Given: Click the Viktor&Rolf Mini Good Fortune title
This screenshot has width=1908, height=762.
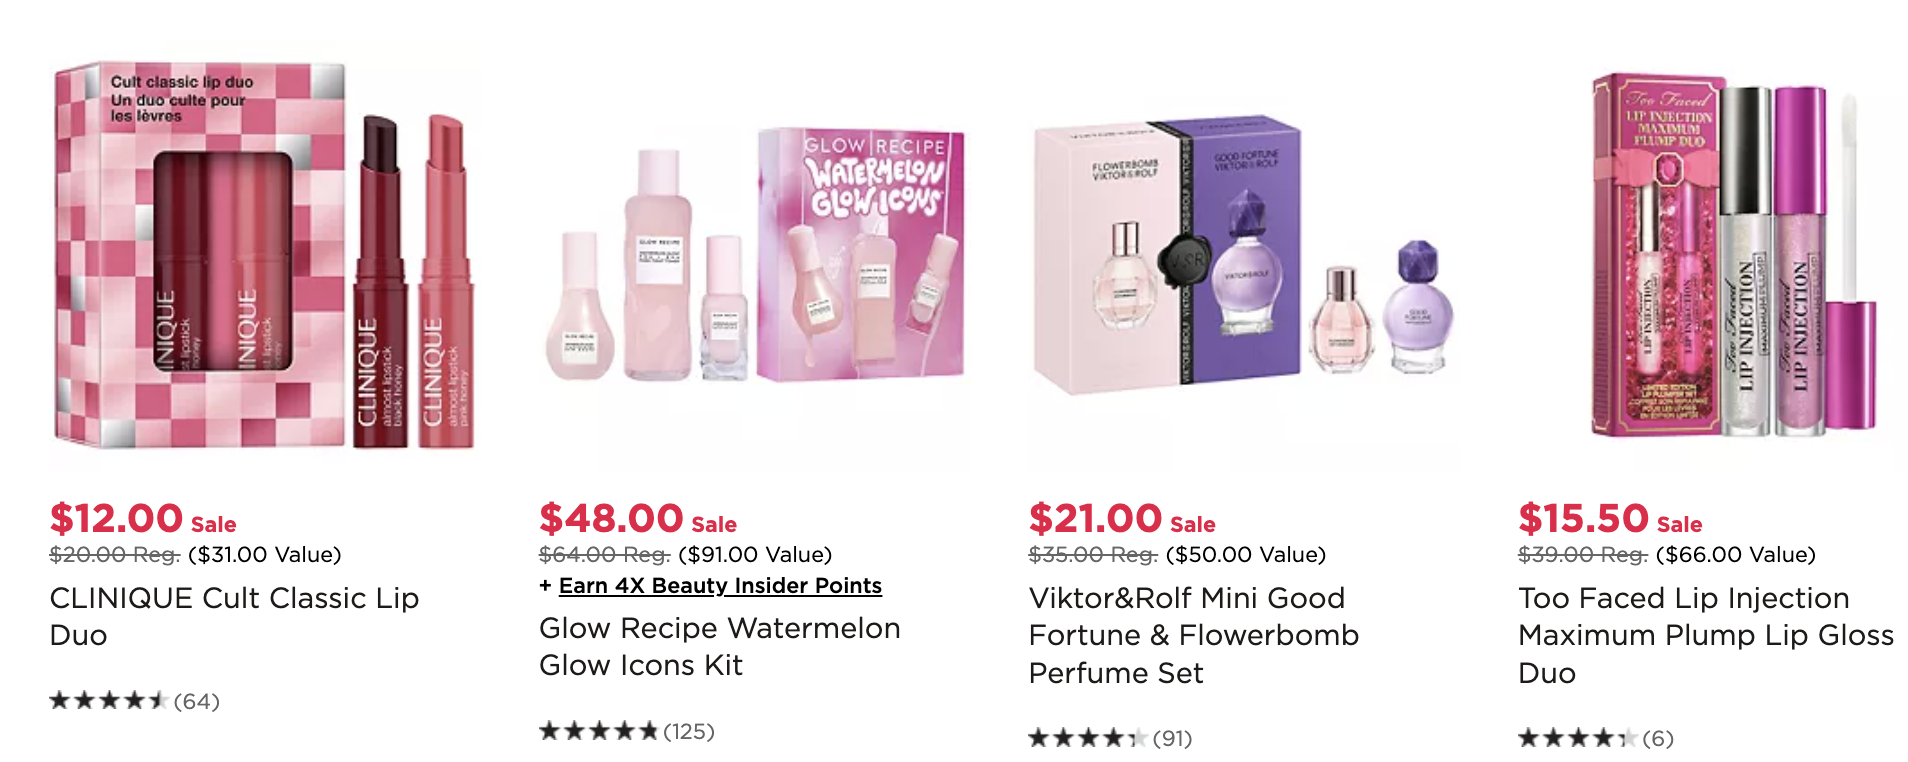Looking at the screenshot, I should click(x=1194, y=635).
